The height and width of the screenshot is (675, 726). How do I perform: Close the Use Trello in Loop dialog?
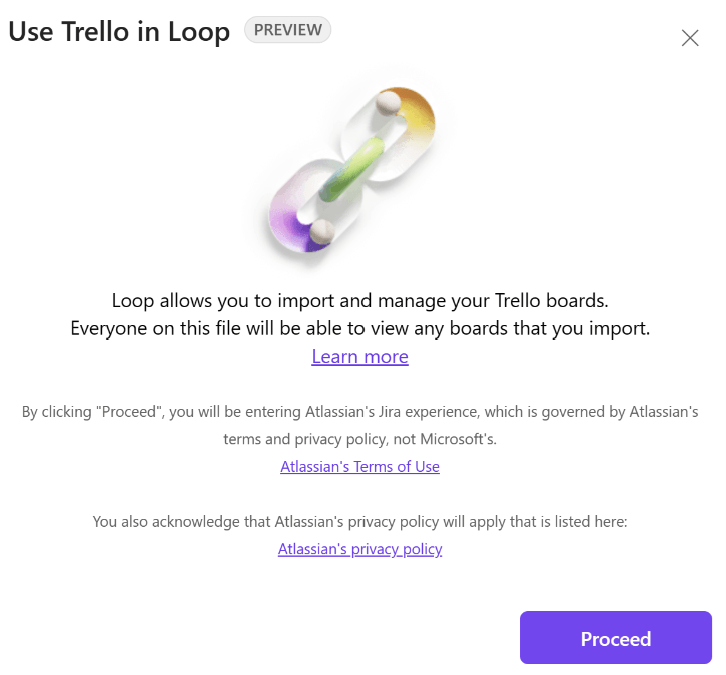(x=690, y=38)
